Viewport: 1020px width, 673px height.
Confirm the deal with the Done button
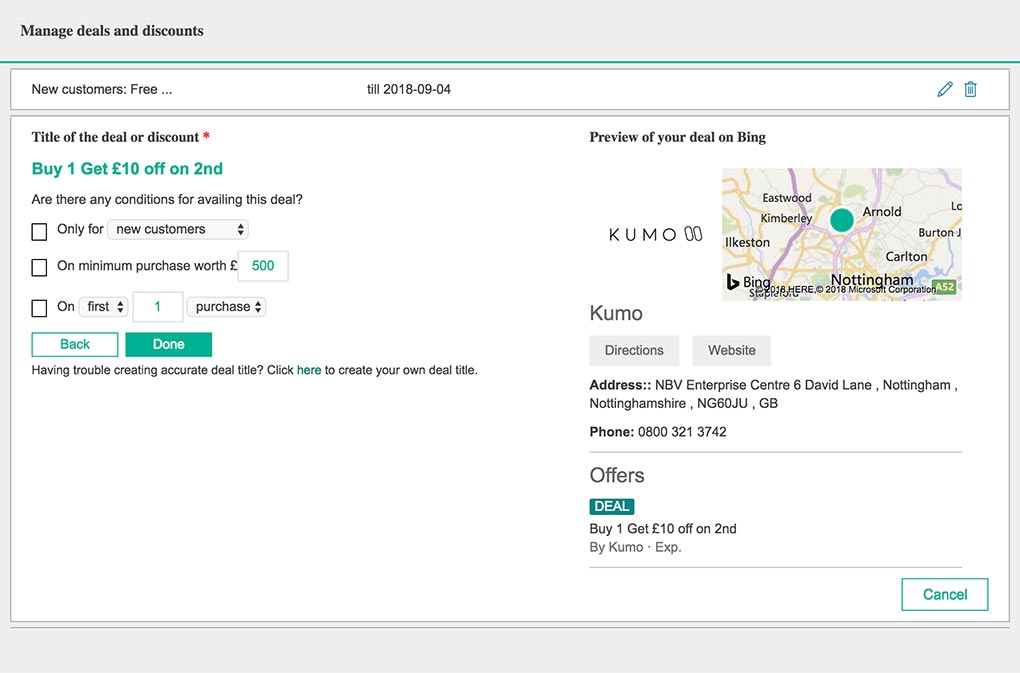168,345
